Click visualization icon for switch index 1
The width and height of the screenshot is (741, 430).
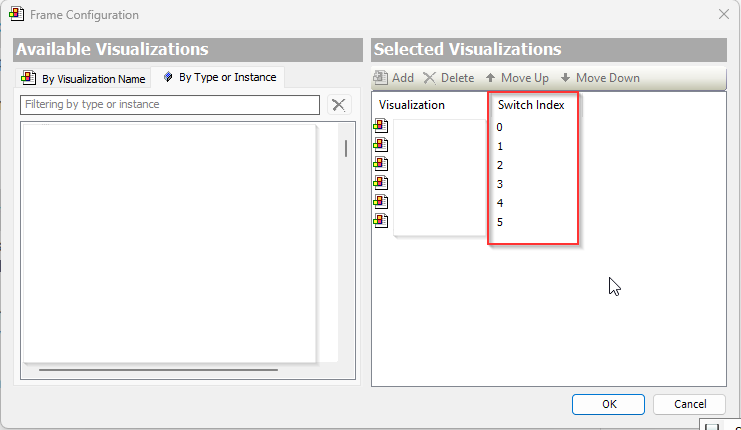coord(381,145)
